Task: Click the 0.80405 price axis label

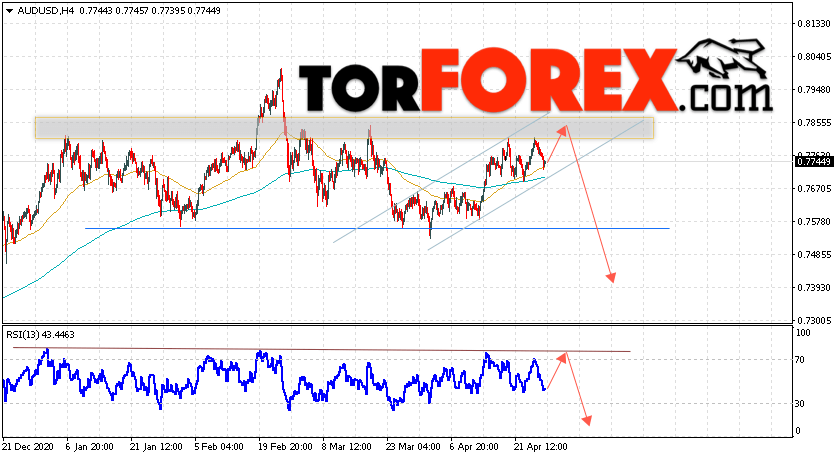Action: [814, 57]
